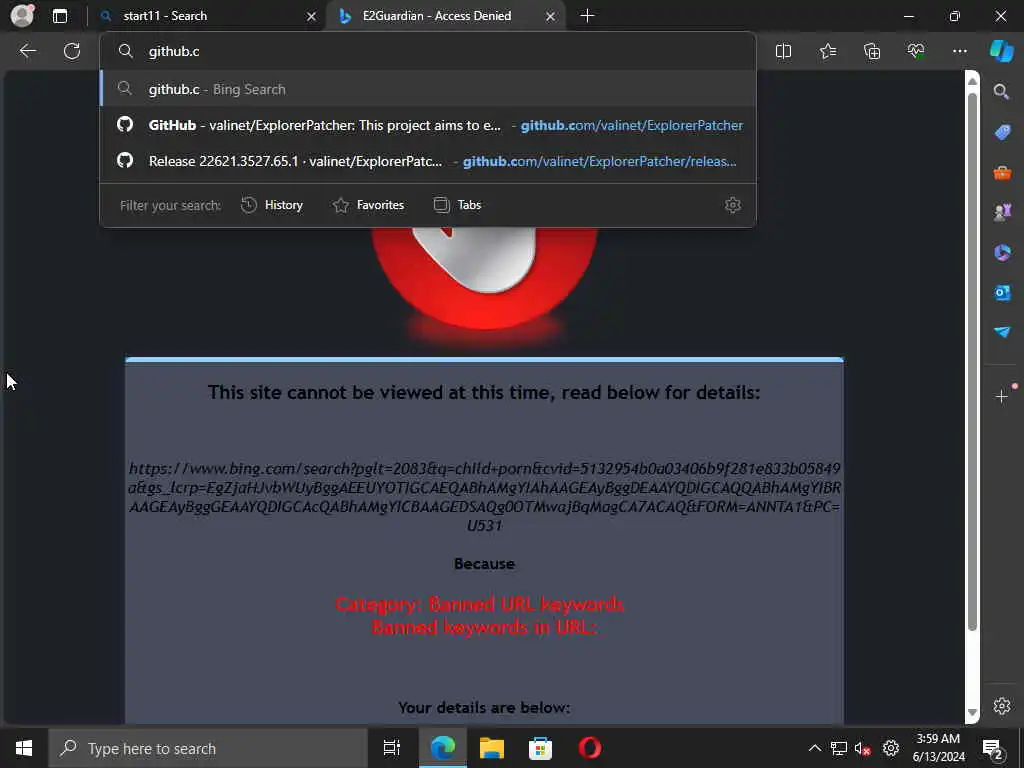This screenshot has width=1024, height=768.
Task: Open Task View on taskbar
Action: [391, 748]
